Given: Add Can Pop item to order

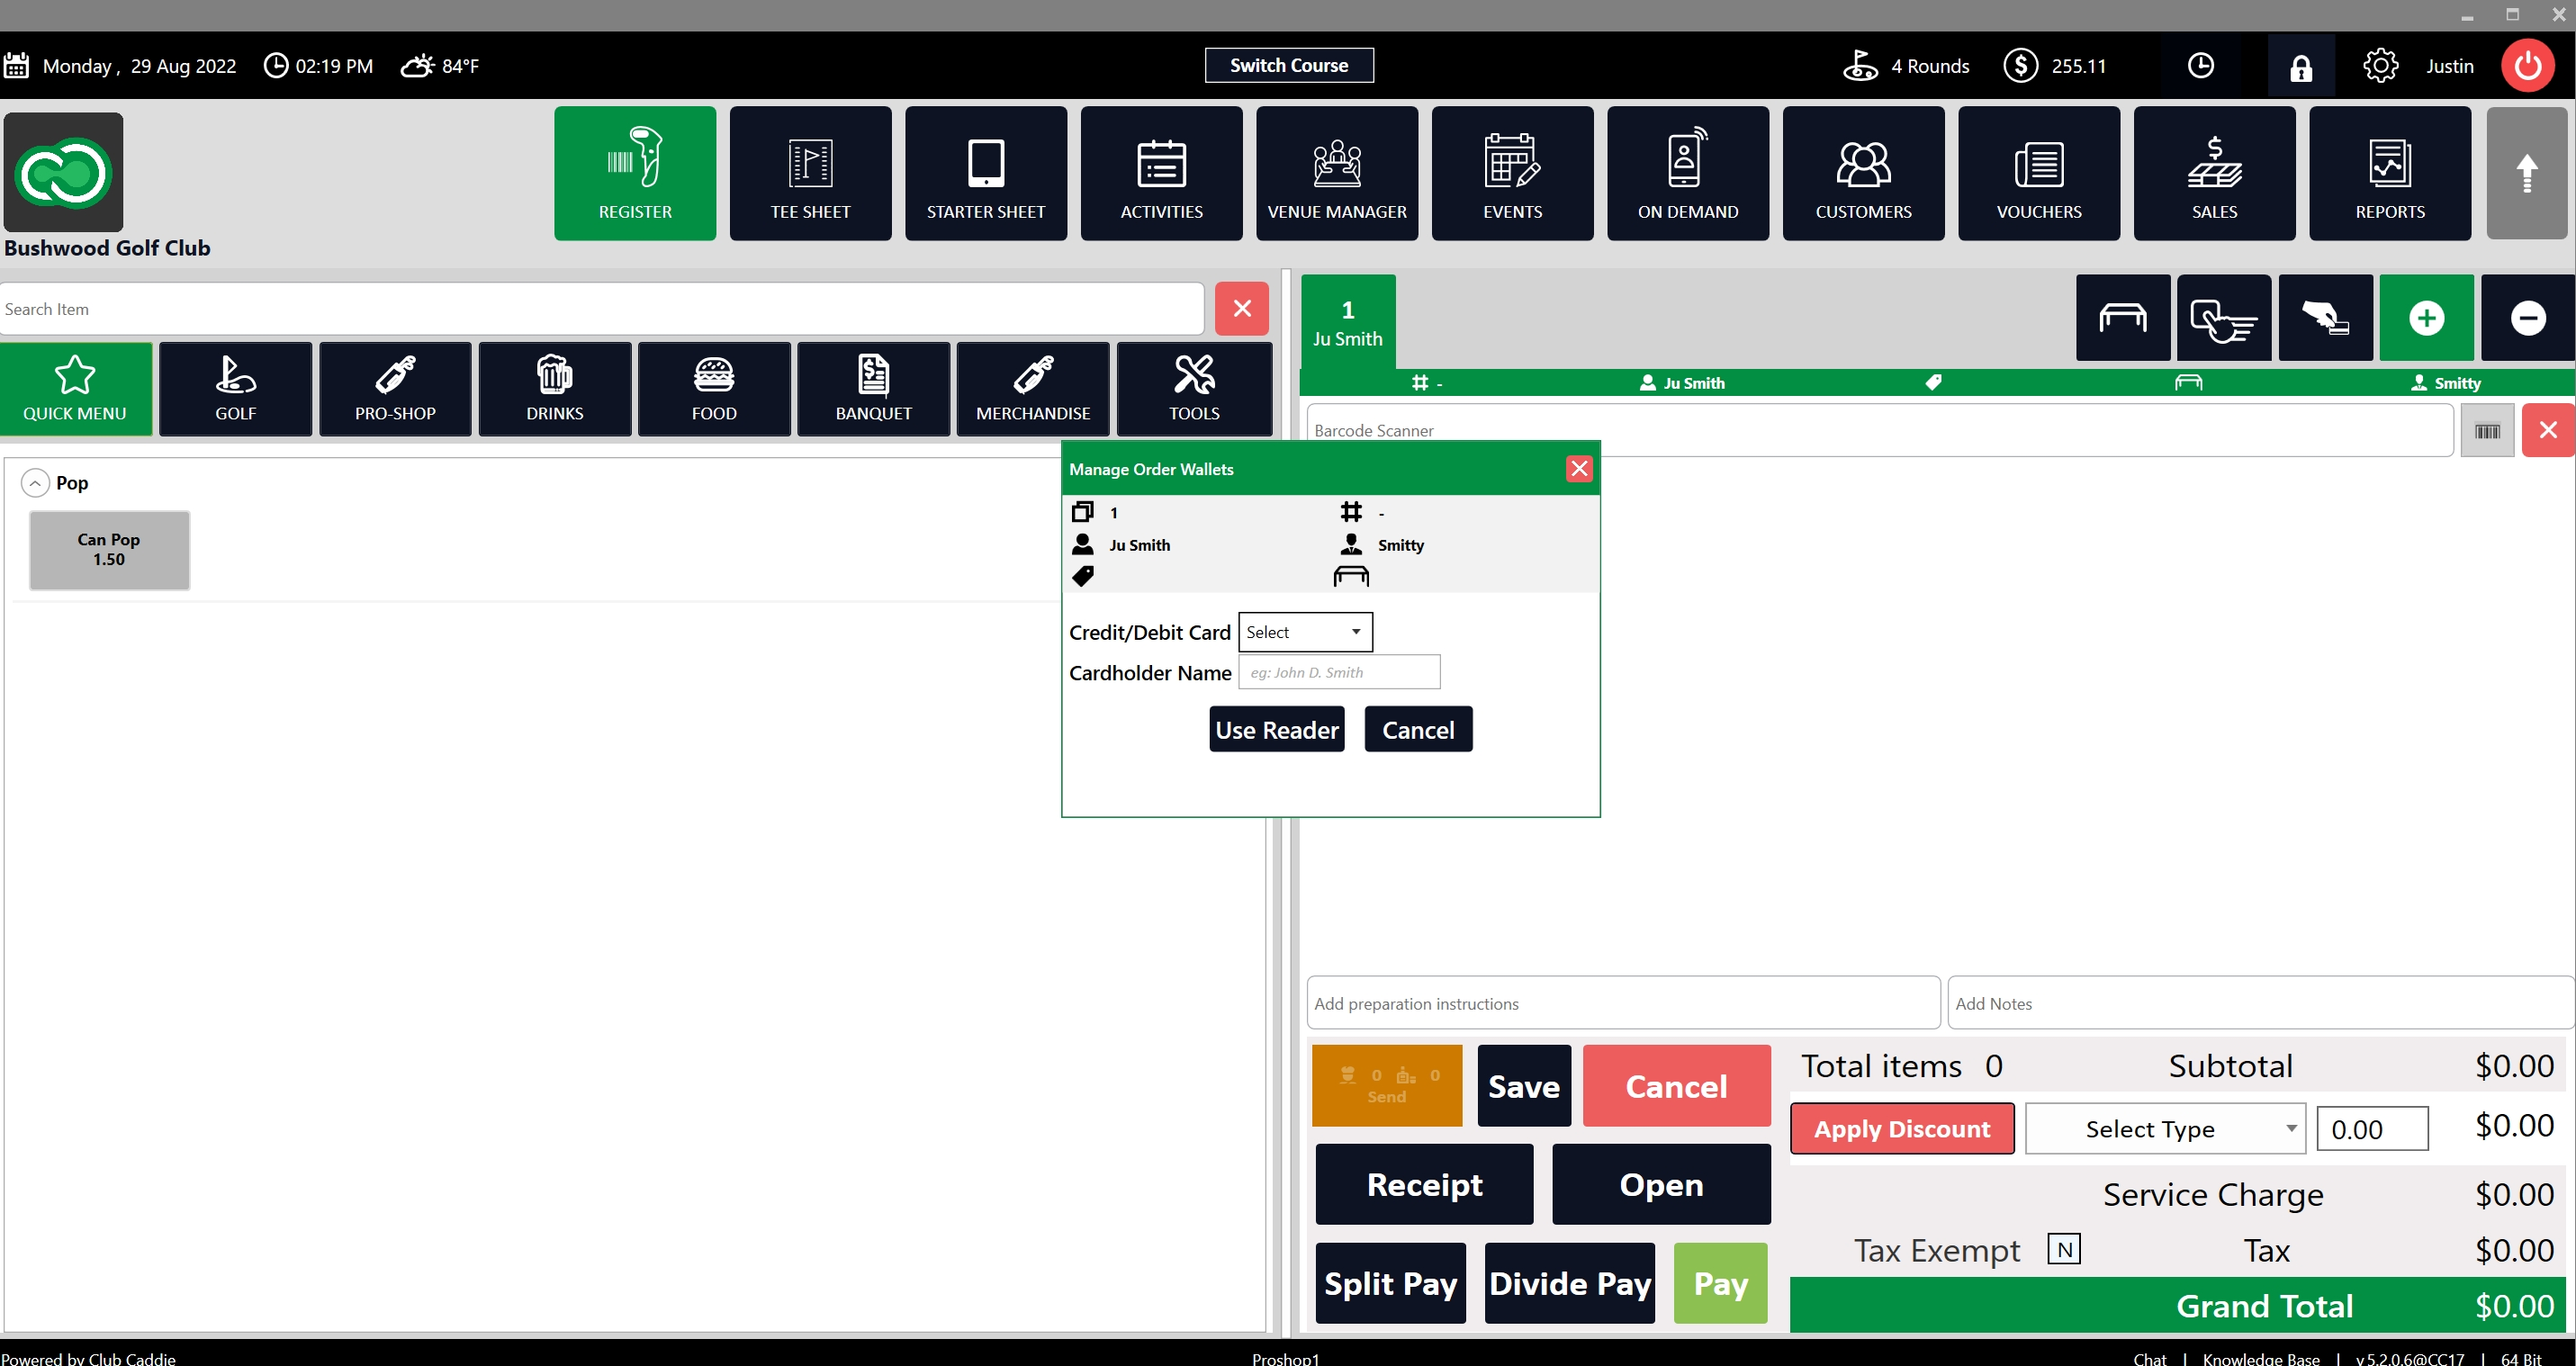Looking at the screenshot, I should [x=109, y=550].
